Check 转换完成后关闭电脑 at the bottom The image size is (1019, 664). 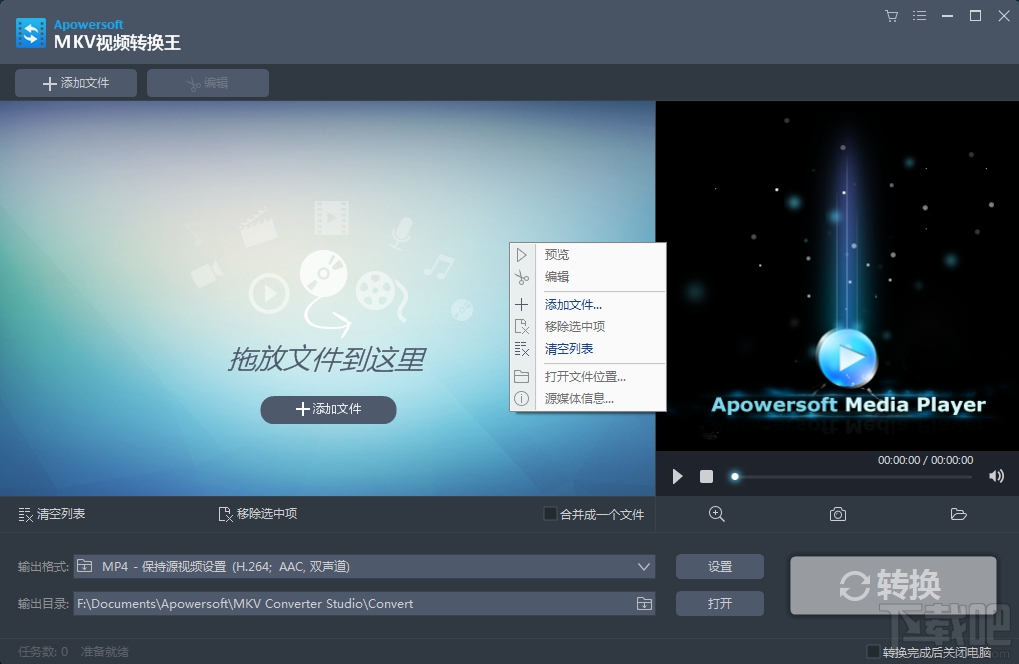click(x=874, y=651)
